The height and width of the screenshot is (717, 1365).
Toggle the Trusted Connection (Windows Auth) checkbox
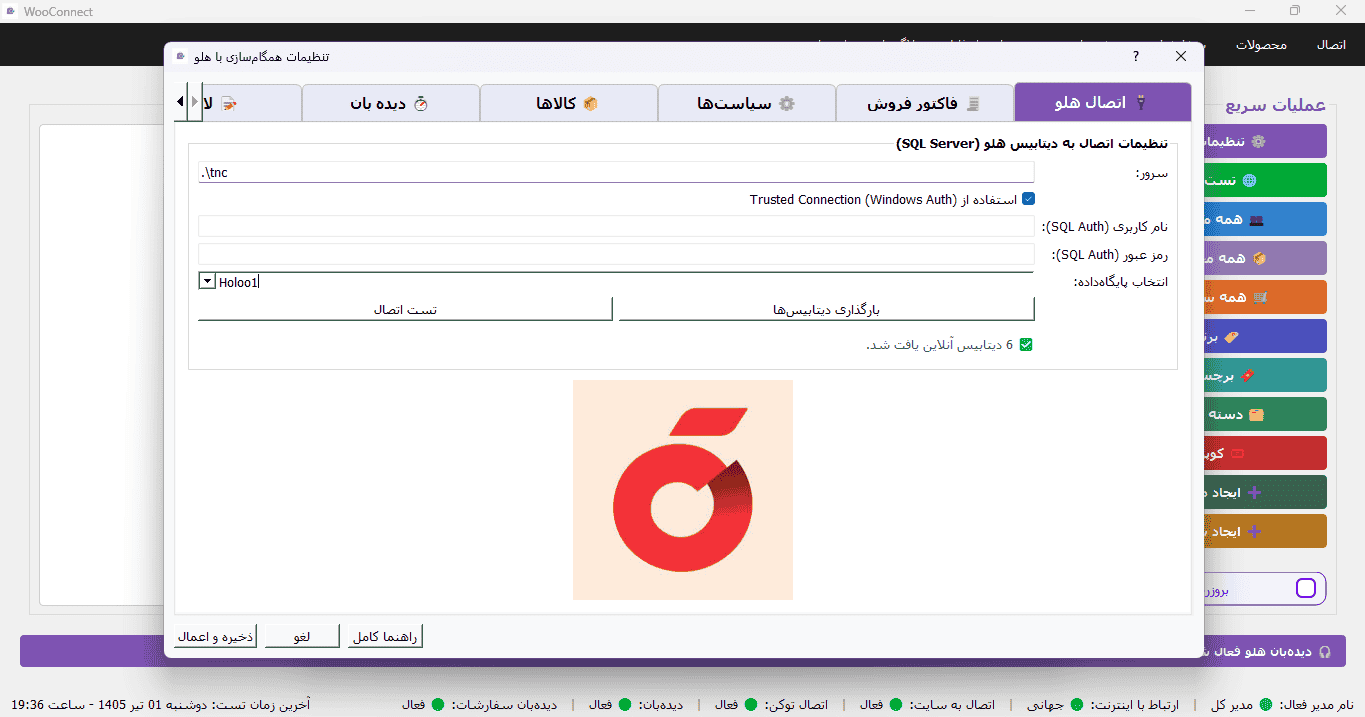pyautogui.click(x=1028, y=199)
